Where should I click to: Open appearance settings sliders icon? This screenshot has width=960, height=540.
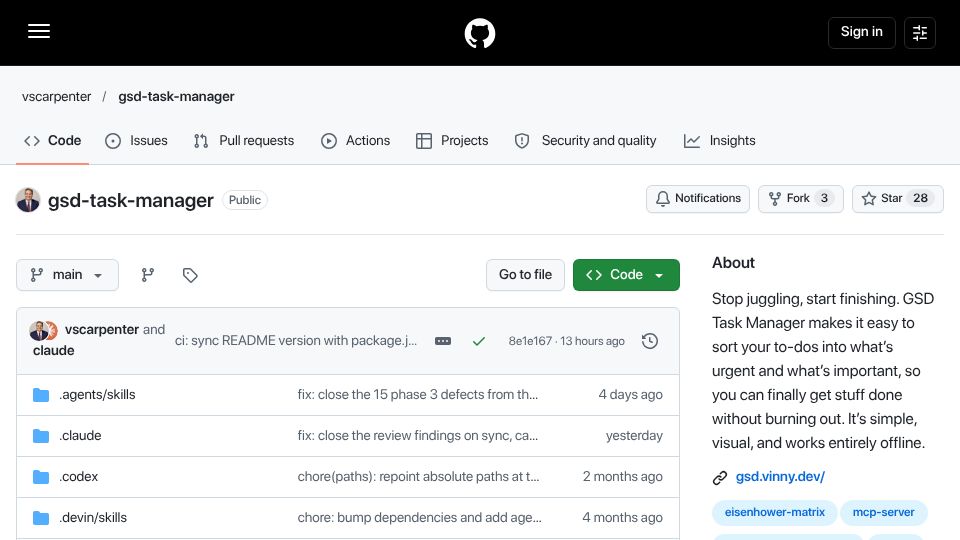pos(920,32)
